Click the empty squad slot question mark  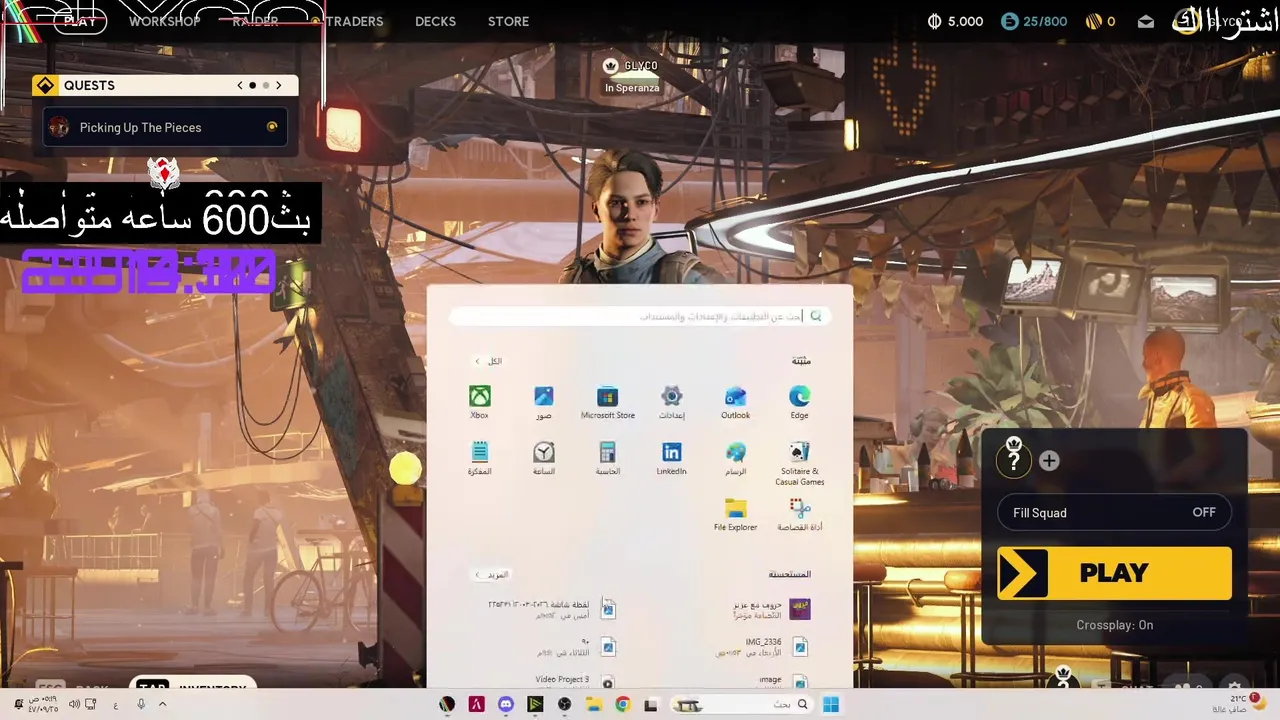click(x=1014, y=459)
